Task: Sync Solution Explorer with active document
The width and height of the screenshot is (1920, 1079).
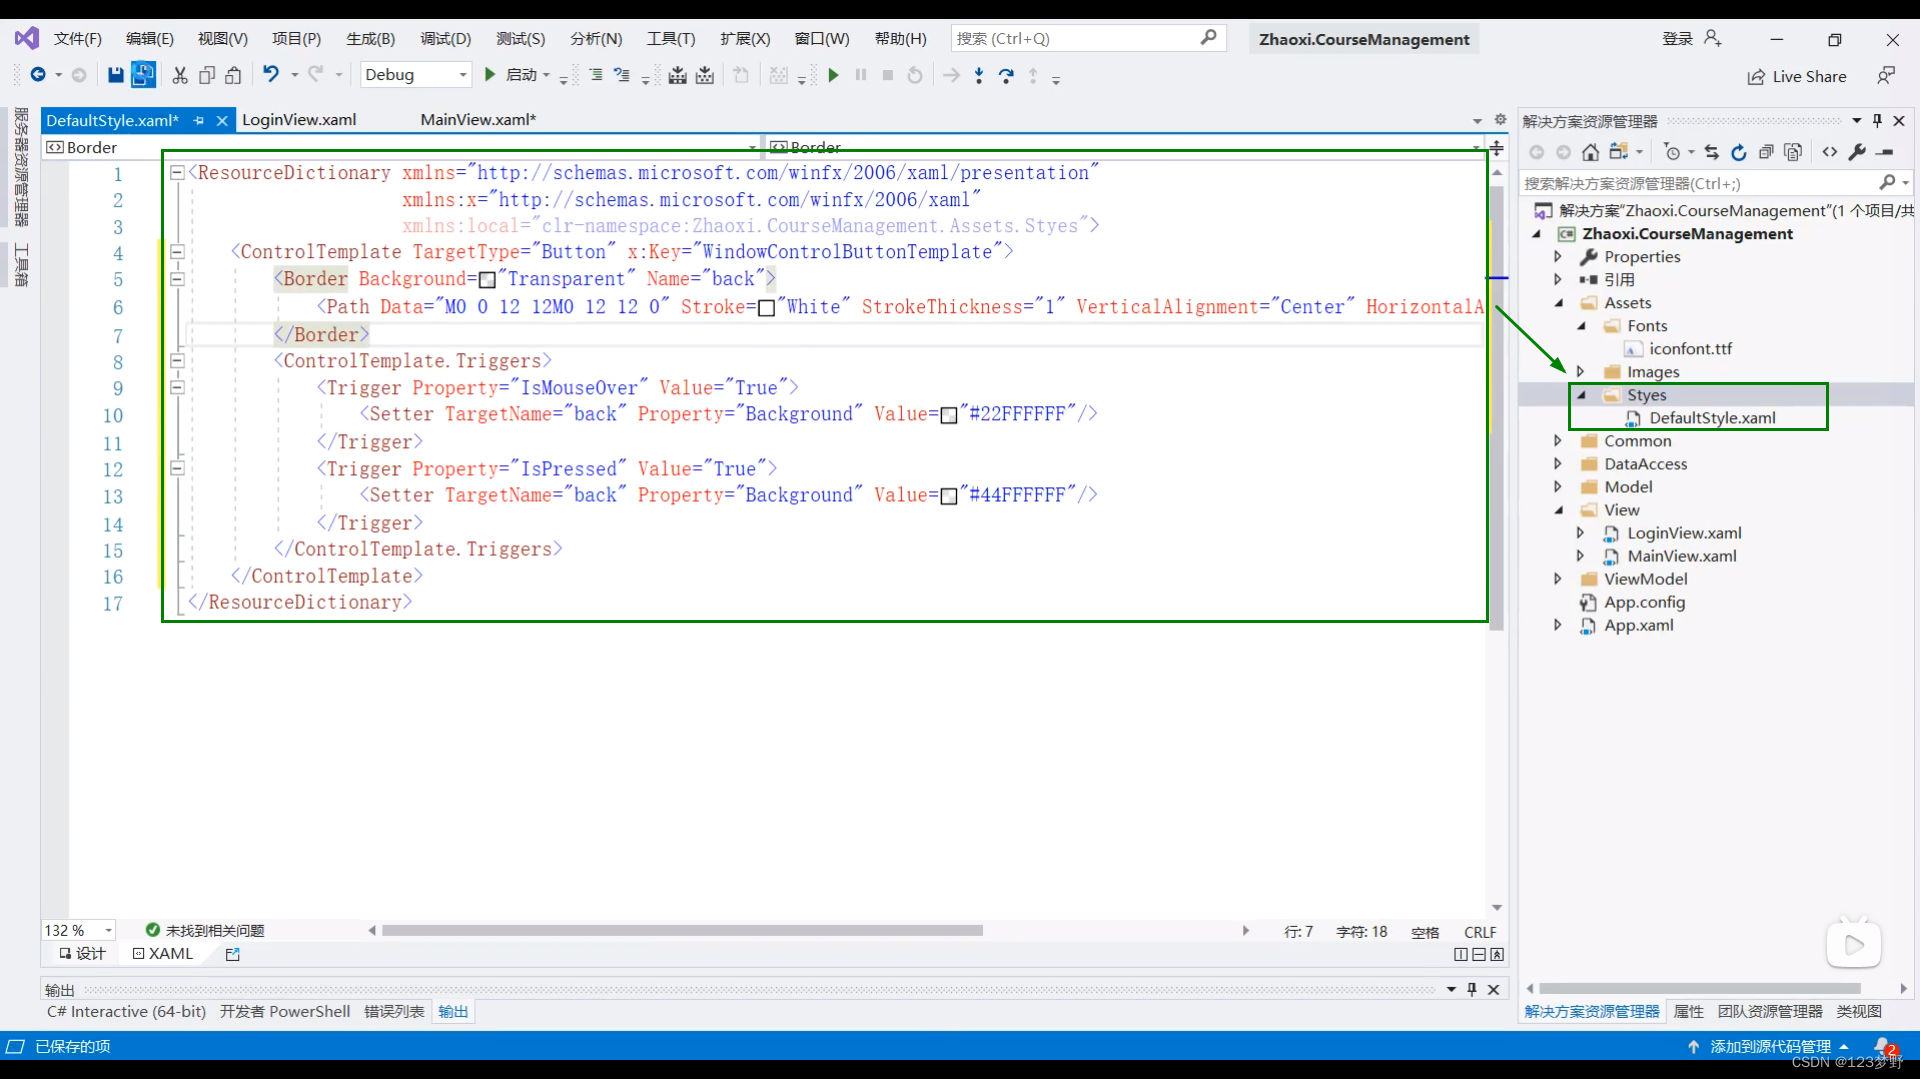Action: (x=1711, y=152)
